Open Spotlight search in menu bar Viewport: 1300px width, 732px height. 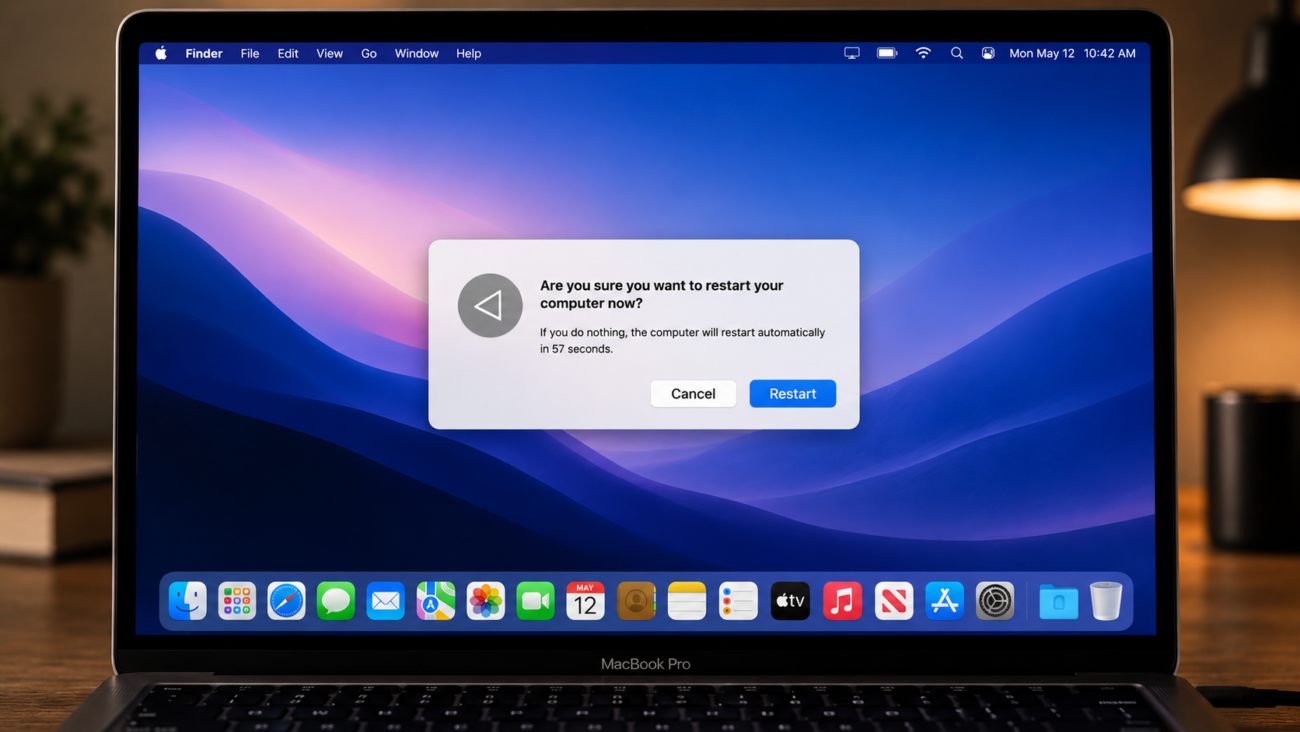[x=957, y=53]
